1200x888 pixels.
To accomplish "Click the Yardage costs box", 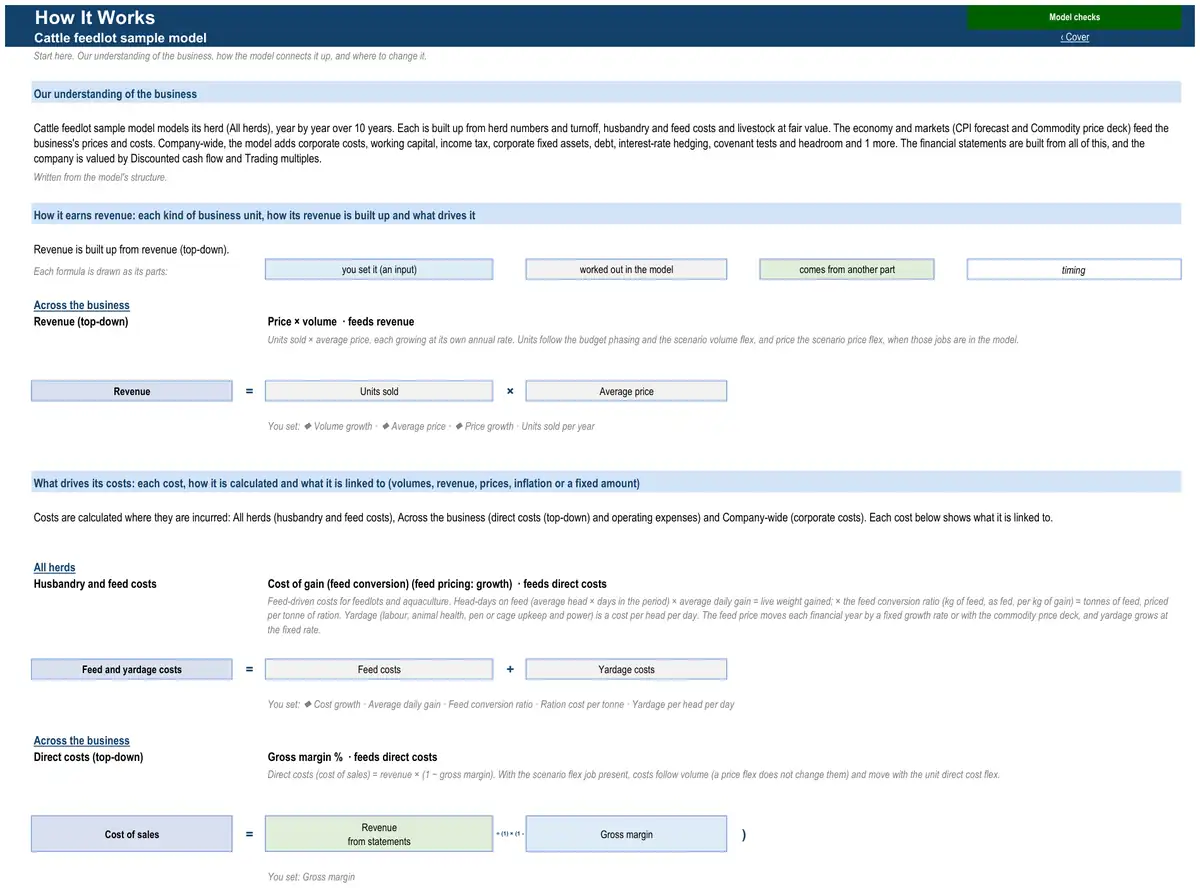I will (x=626, y=669).
